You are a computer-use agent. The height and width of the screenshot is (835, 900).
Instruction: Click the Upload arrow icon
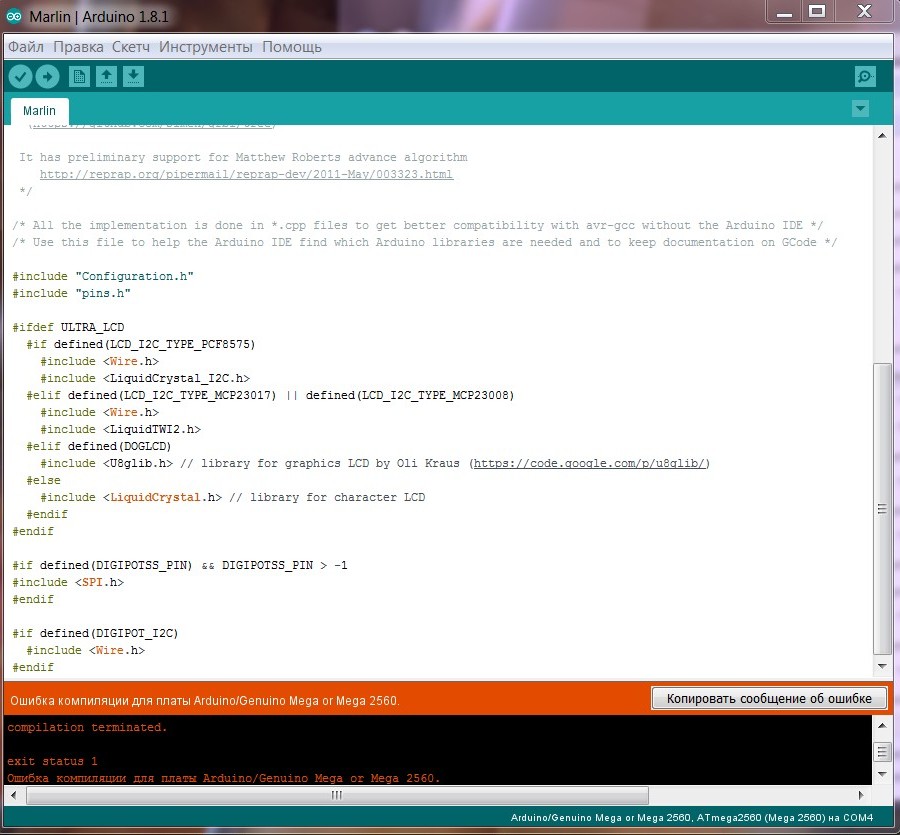click(x=47, y=77)
